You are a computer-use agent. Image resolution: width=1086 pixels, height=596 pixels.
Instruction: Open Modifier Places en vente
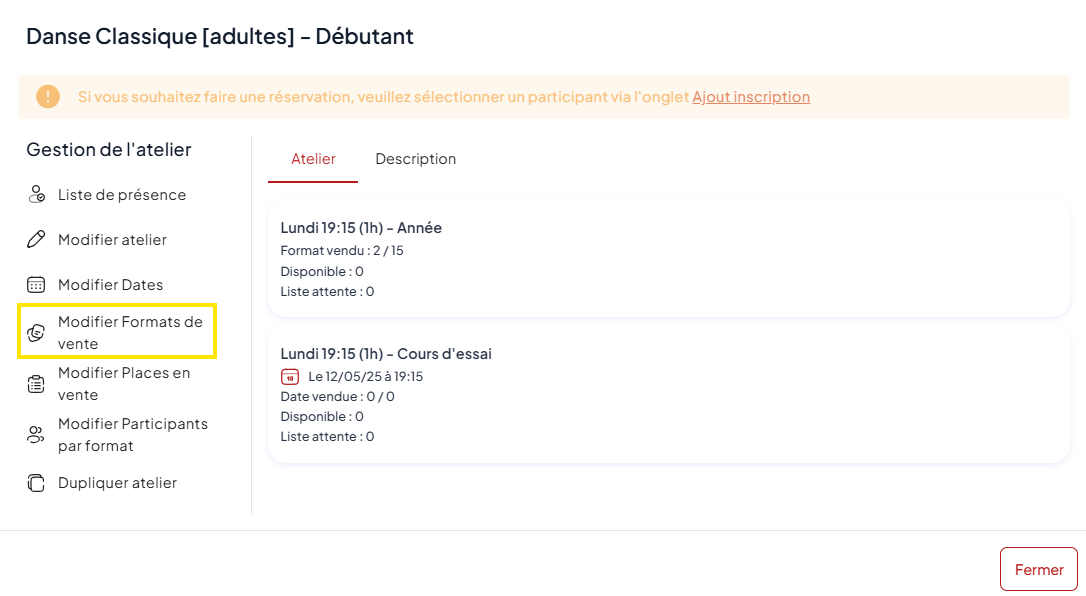(124, 384)
